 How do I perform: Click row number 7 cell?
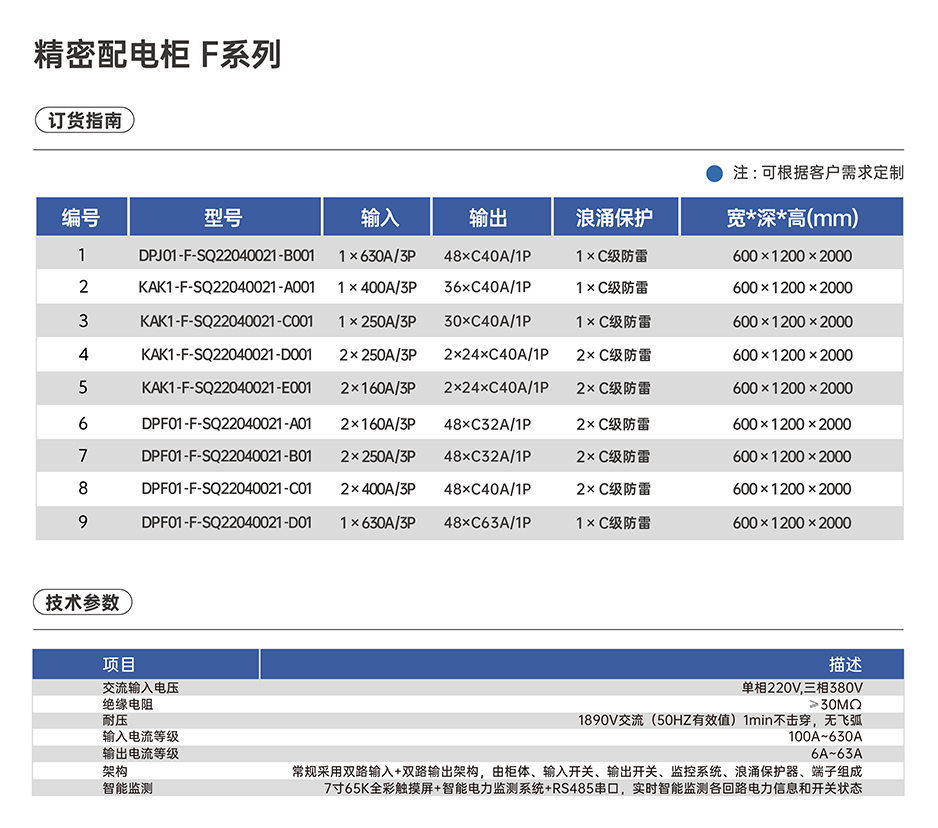tap(83, 456)
